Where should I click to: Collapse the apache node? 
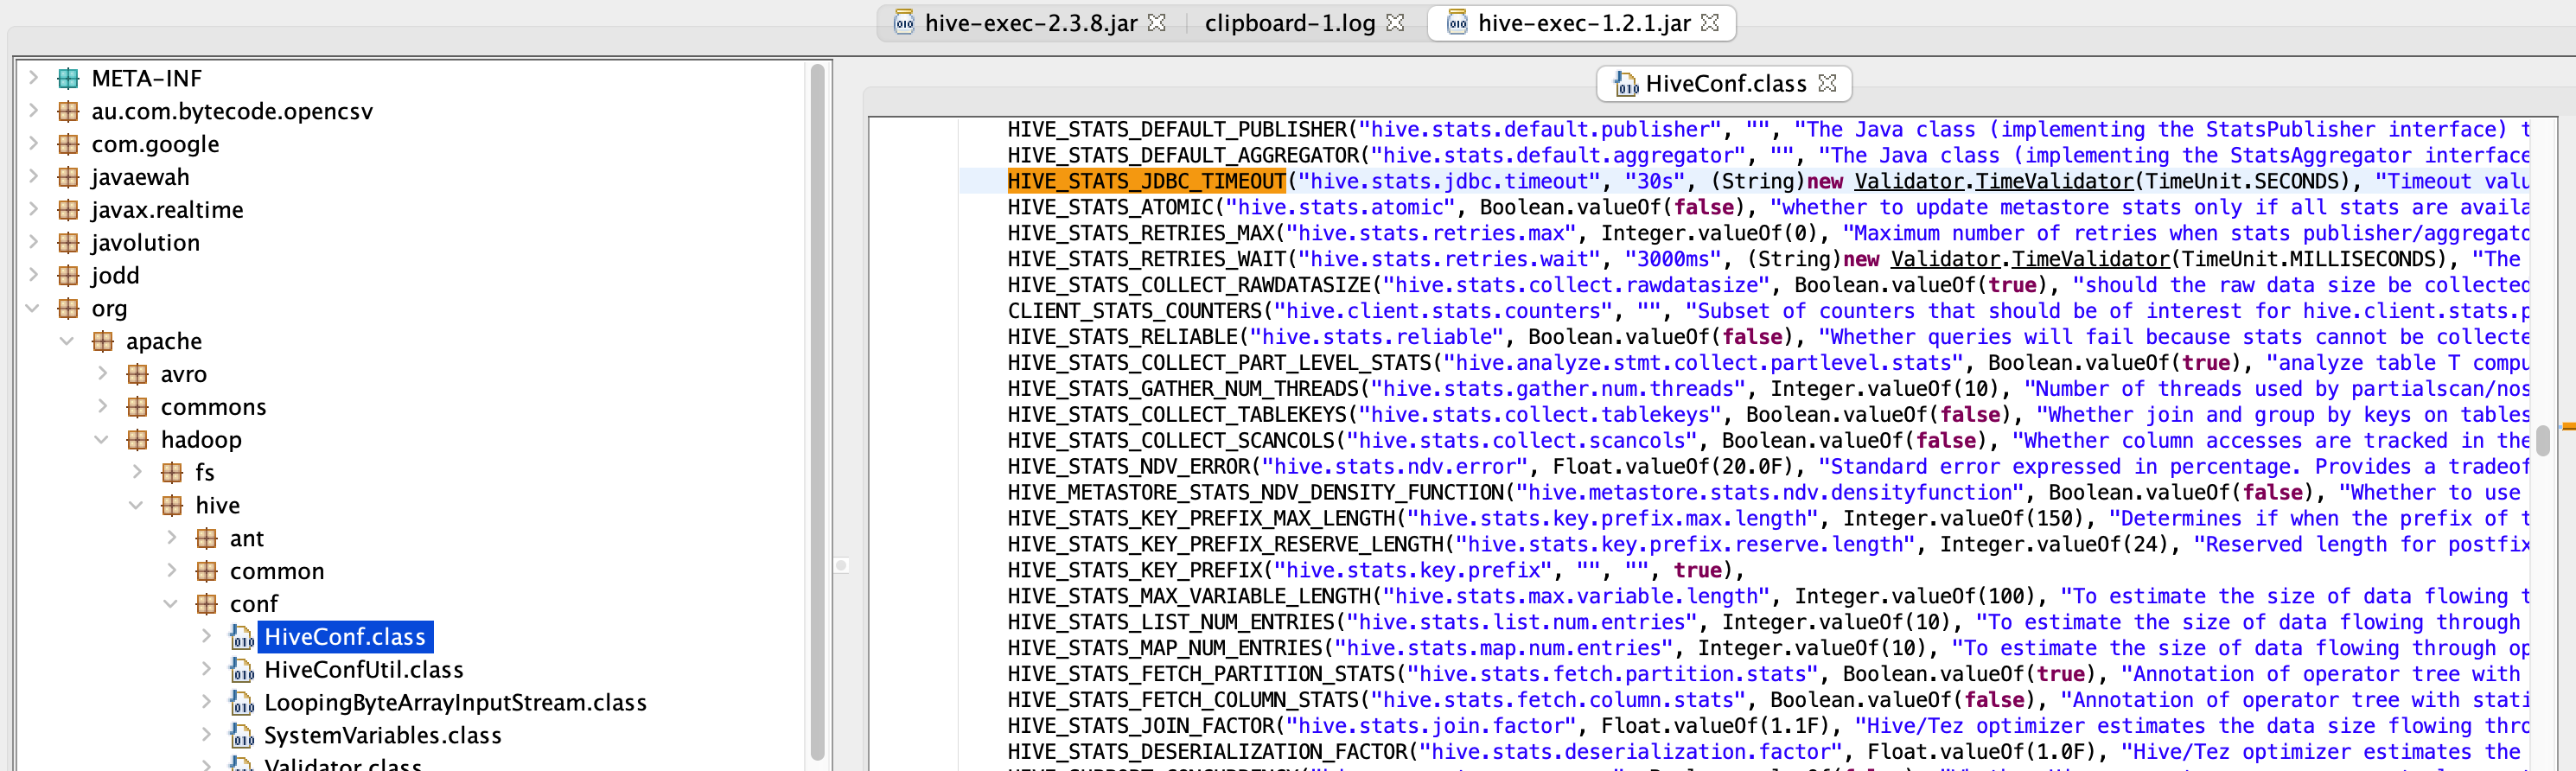click(67, 341)
